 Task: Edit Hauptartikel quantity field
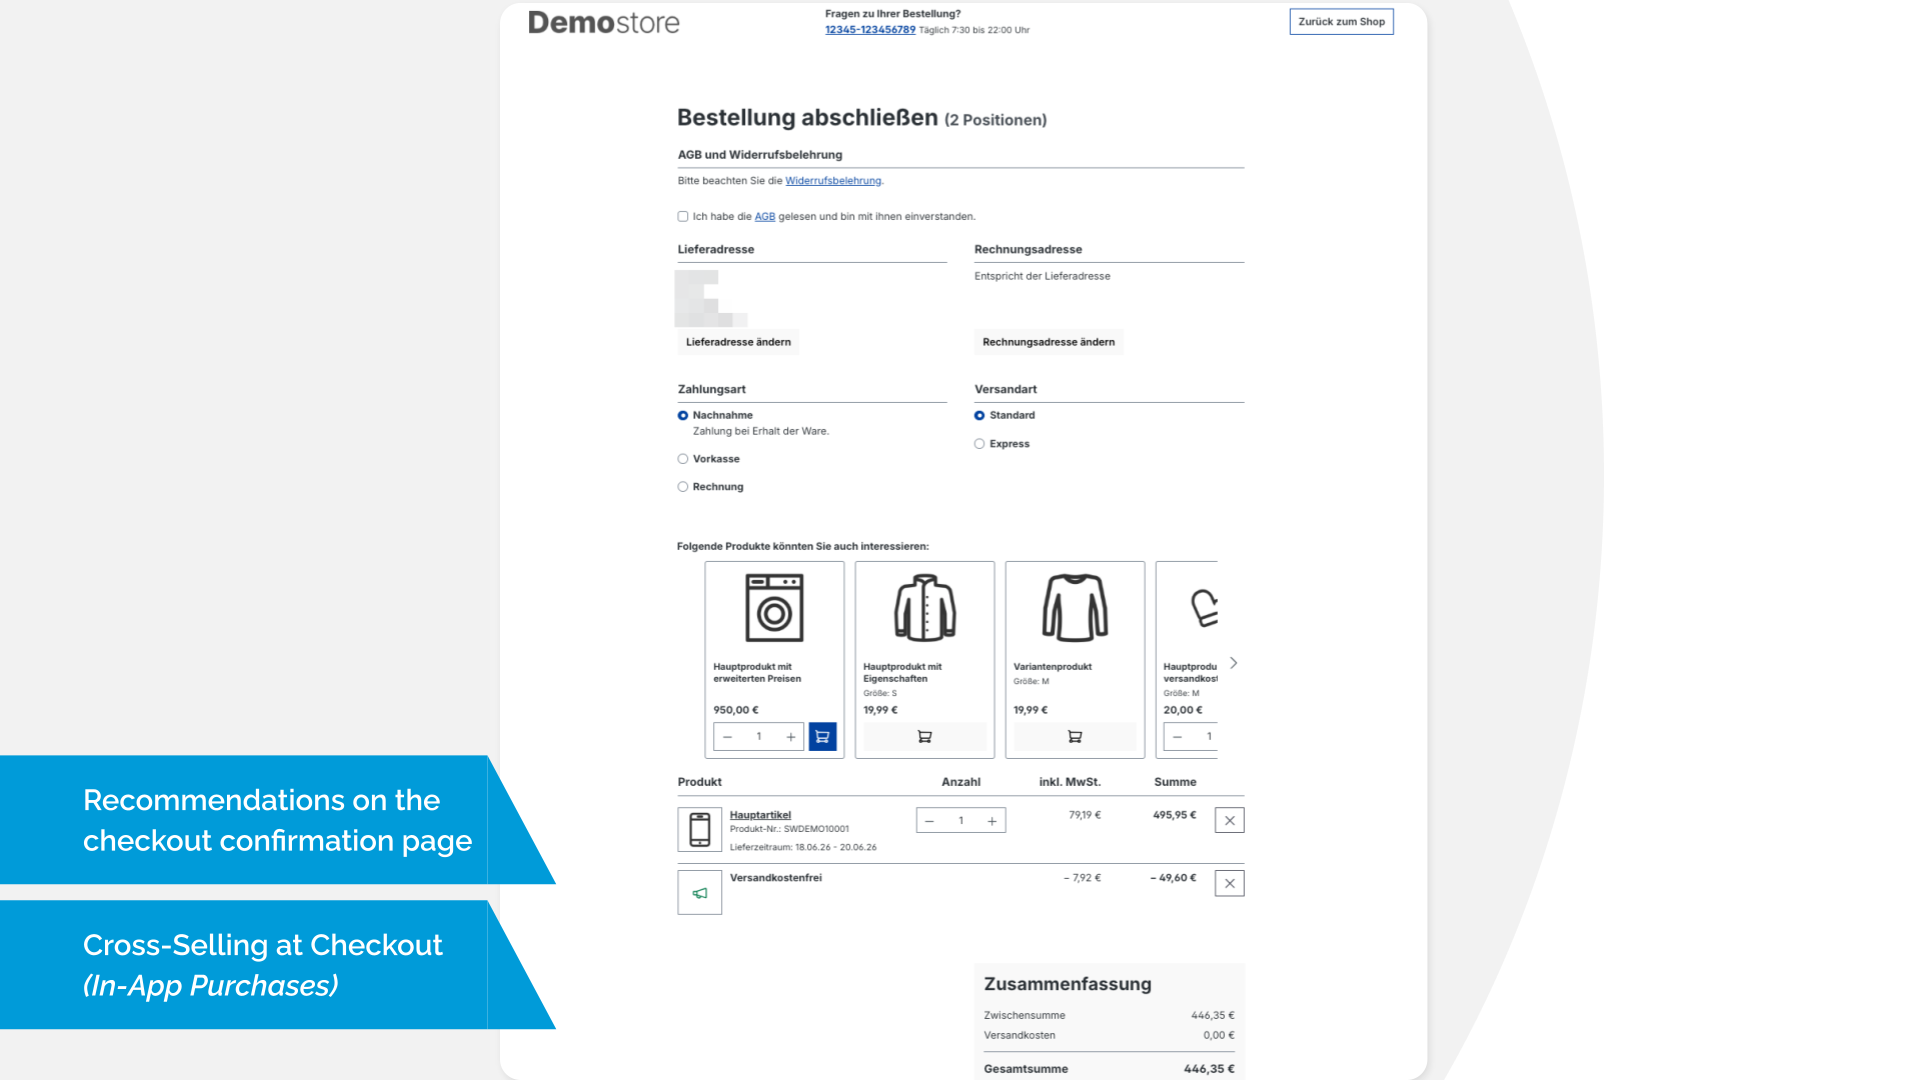(x=961, y=821)
